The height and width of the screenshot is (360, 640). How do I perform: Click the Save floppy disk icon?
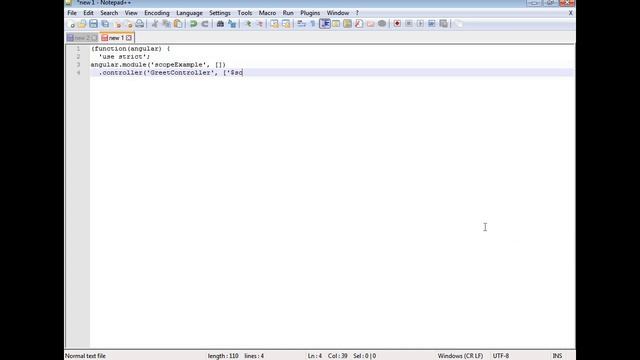point(93,24)
